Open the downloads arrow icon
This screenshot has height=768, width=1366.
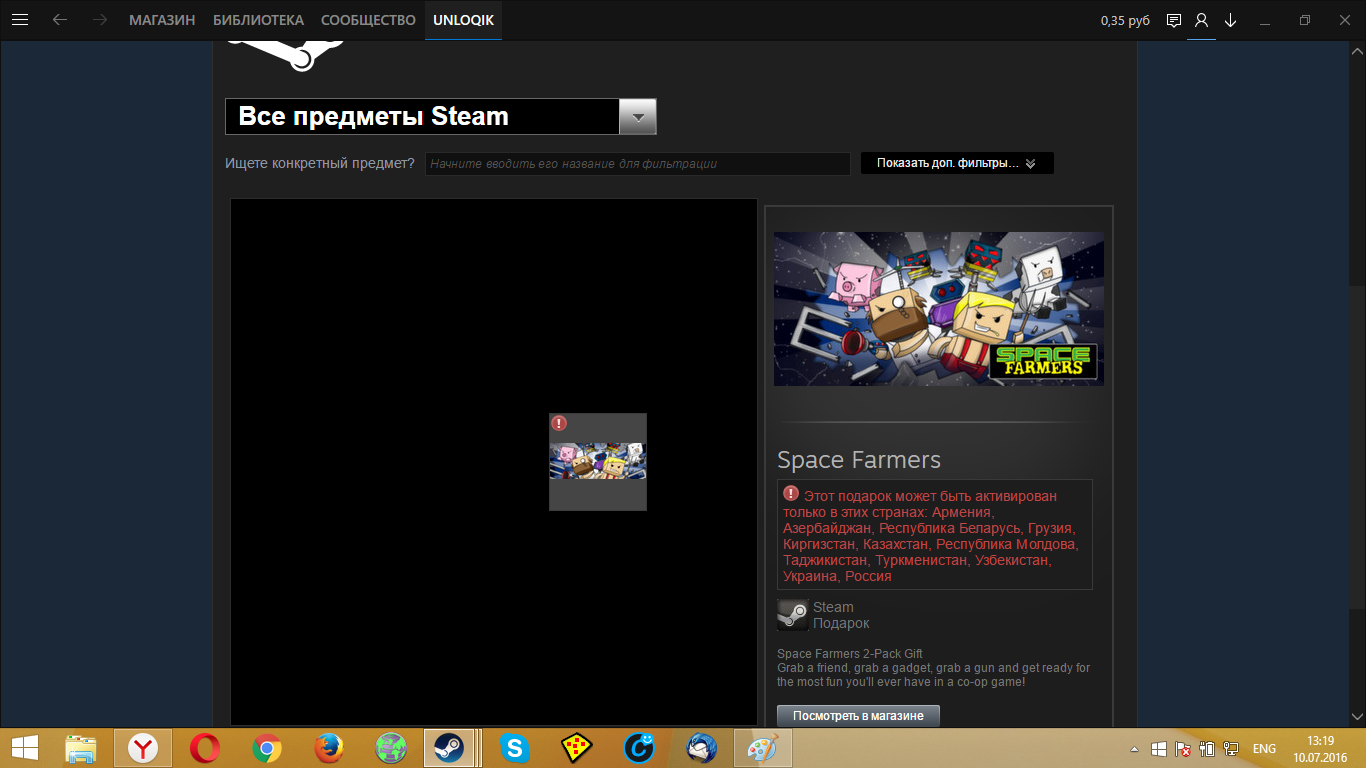tap(1231, 20)
